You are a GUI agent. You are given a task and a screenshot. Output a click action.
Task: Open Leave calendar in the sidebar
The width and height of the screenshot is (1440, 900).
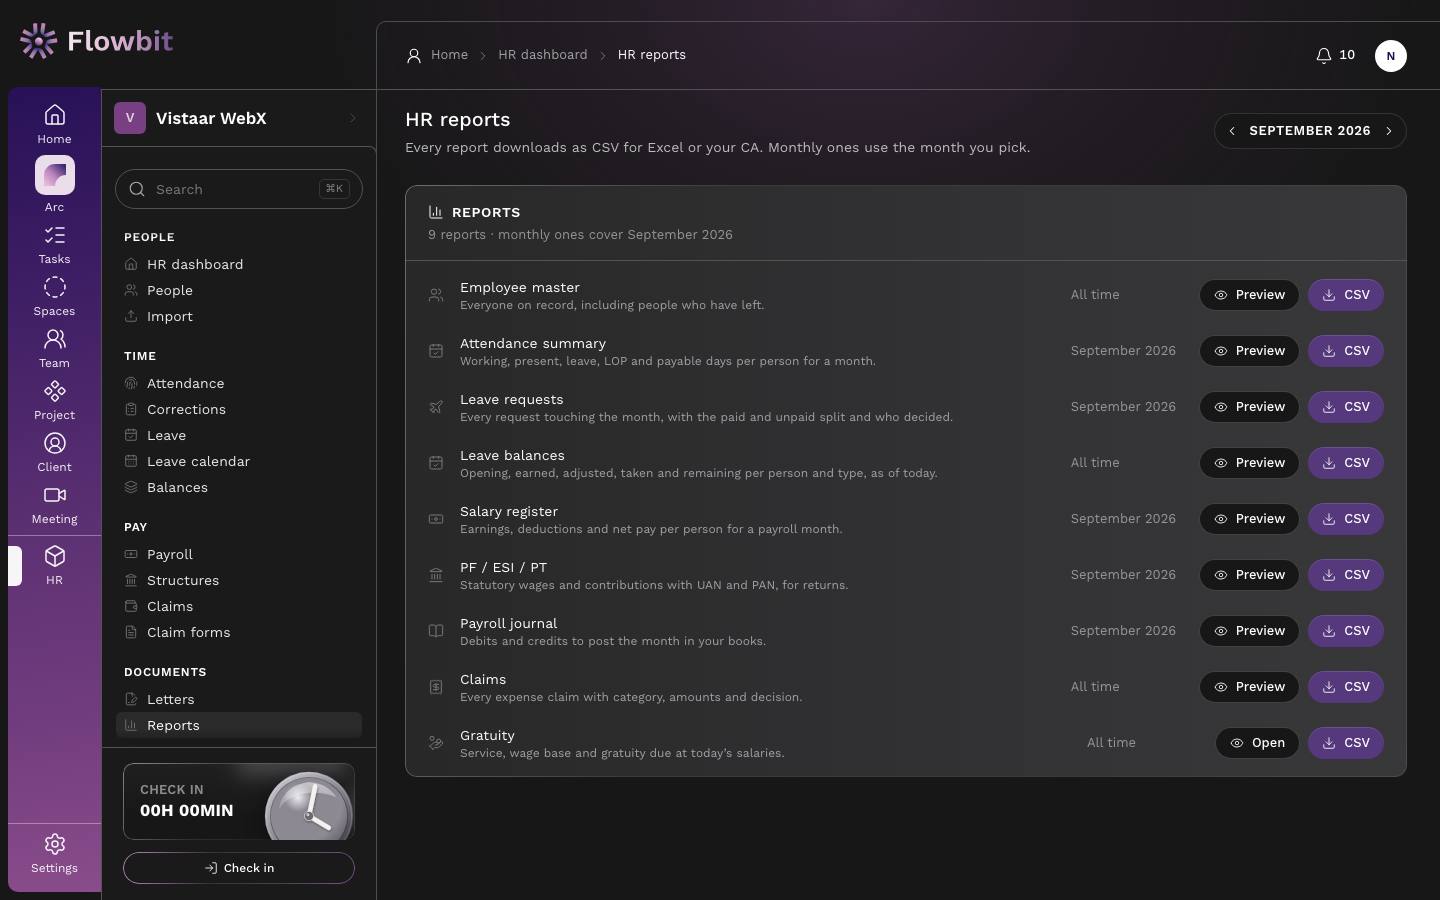click(x=239, y=461)
